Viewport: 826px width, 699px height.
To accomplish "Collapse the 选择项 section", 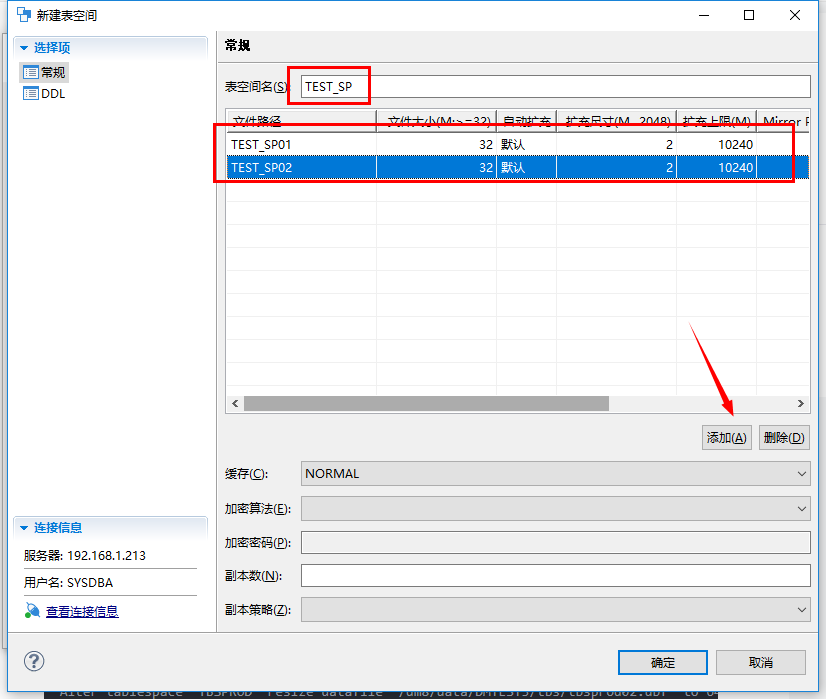I will tap(24, 48).
